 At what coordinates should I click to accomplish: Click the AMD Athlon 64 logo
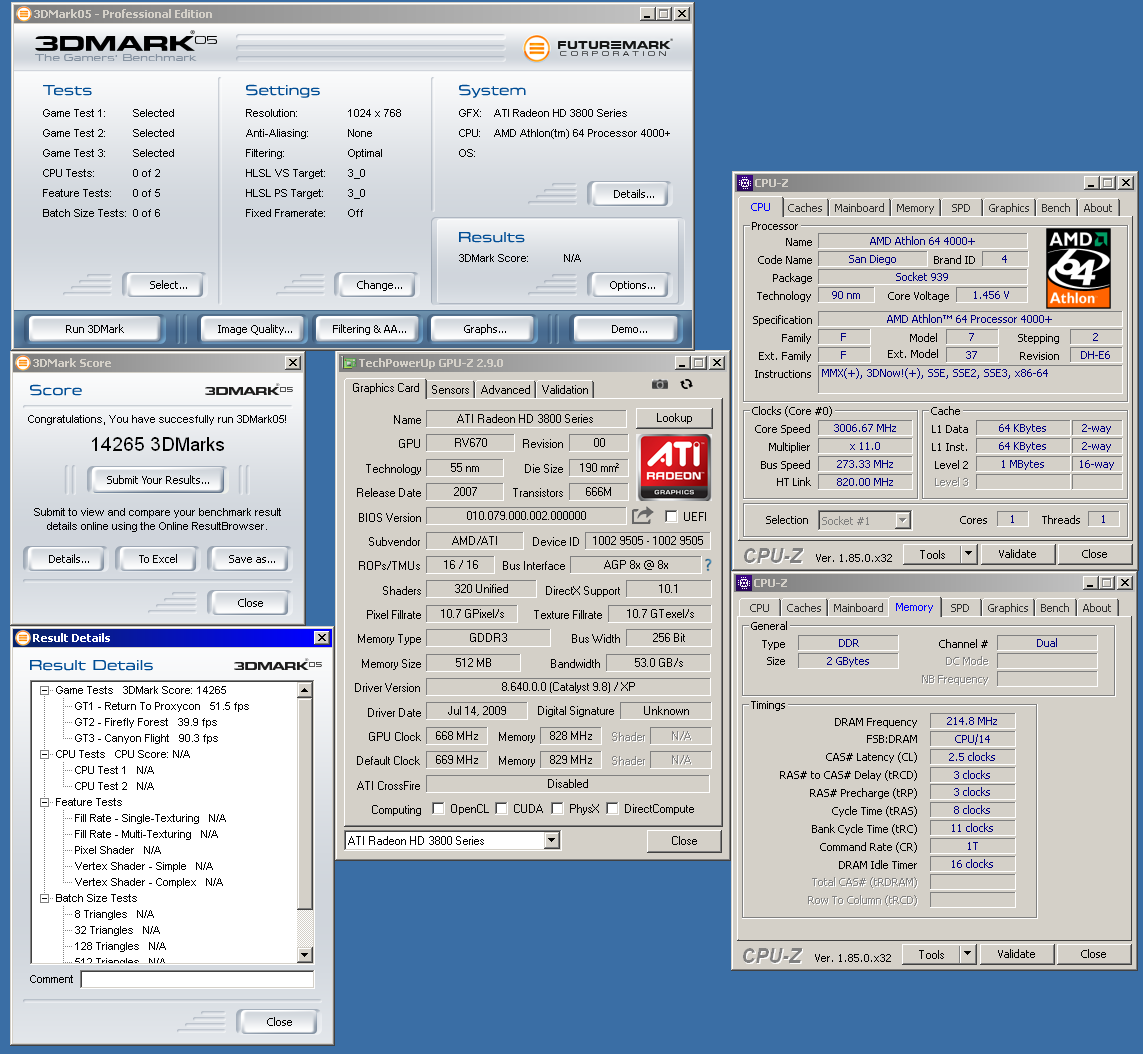pos(1078,268)
